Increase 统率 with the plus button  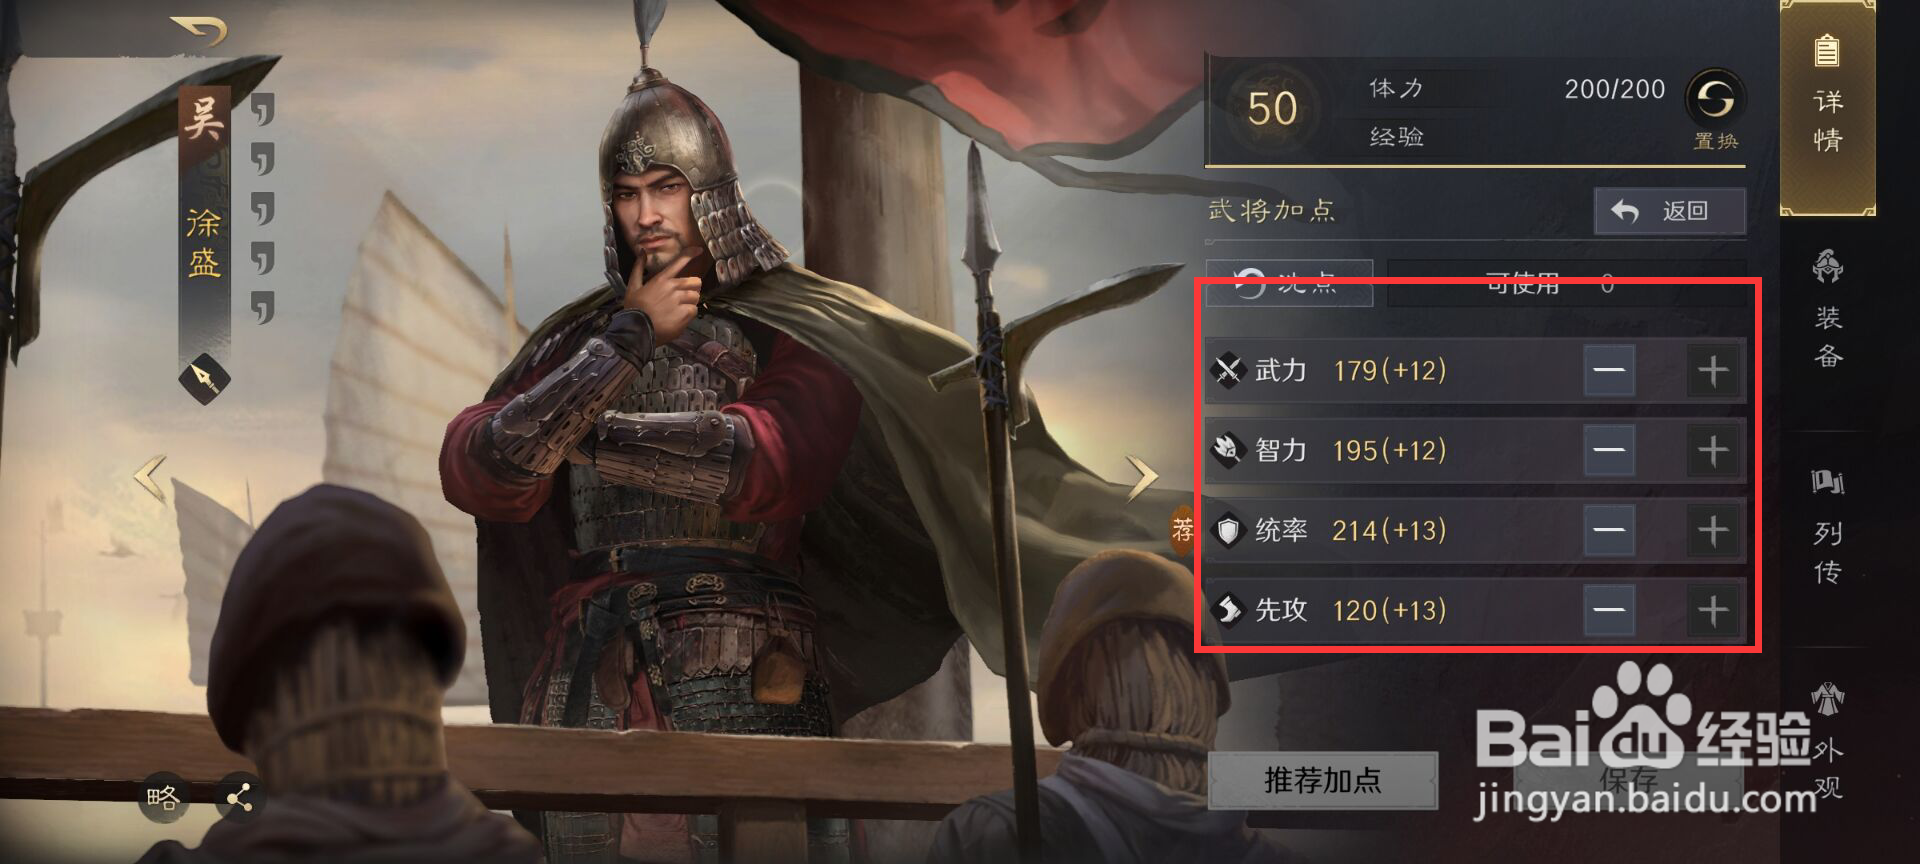point(1713,530)
